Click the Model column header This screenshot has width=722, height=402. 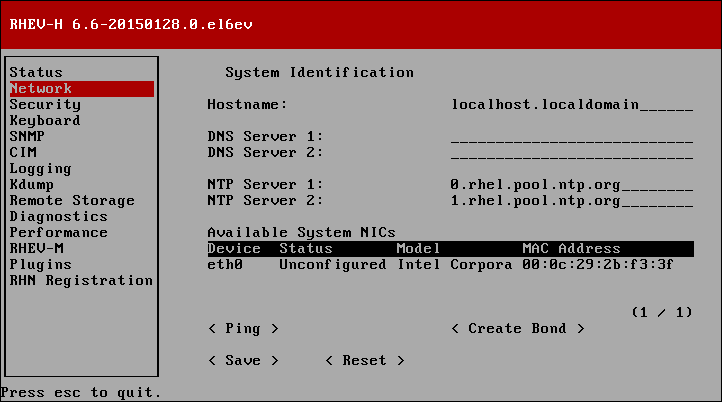[418, 249]
